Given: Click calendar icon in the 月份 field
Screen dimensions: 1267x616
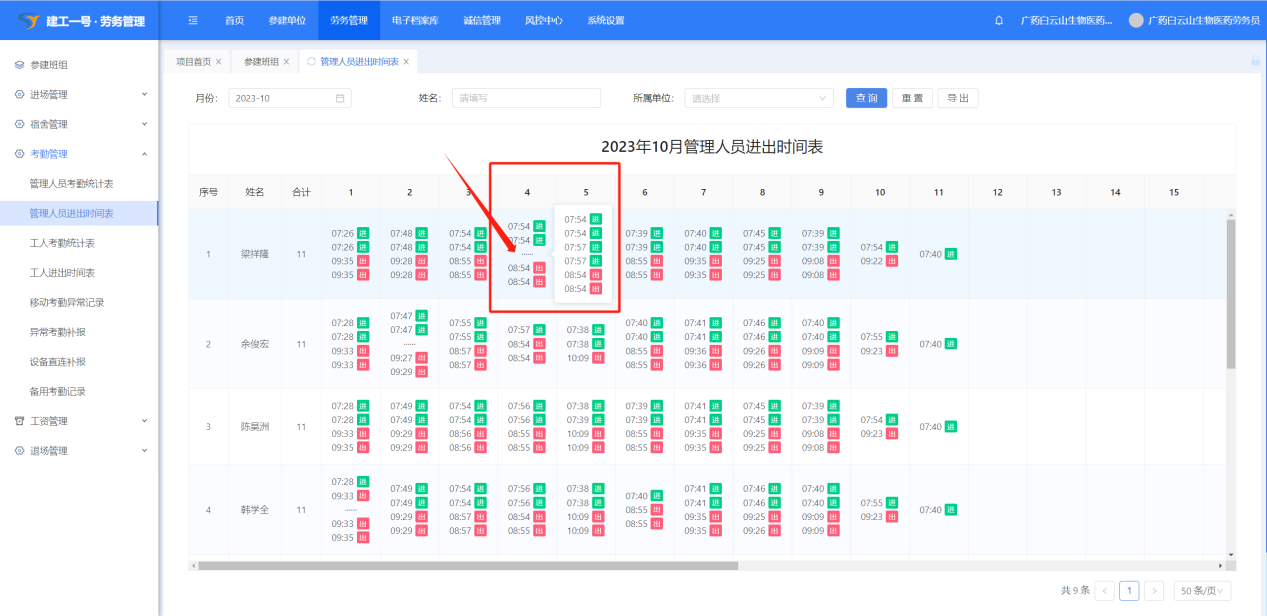Looking at the screenshot, I should [340, 98].
